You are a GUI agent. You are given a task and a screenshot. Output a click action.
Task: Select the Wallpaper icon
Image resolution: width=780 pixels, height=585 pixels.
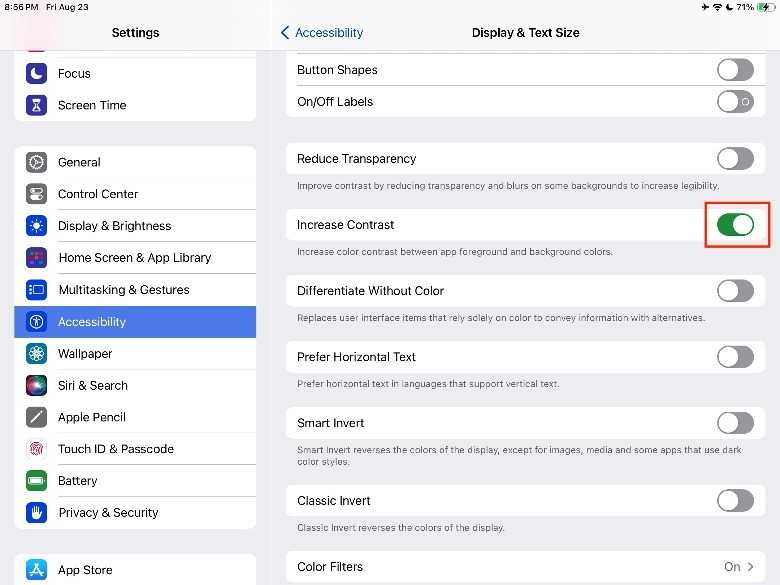tap(37, 354)
